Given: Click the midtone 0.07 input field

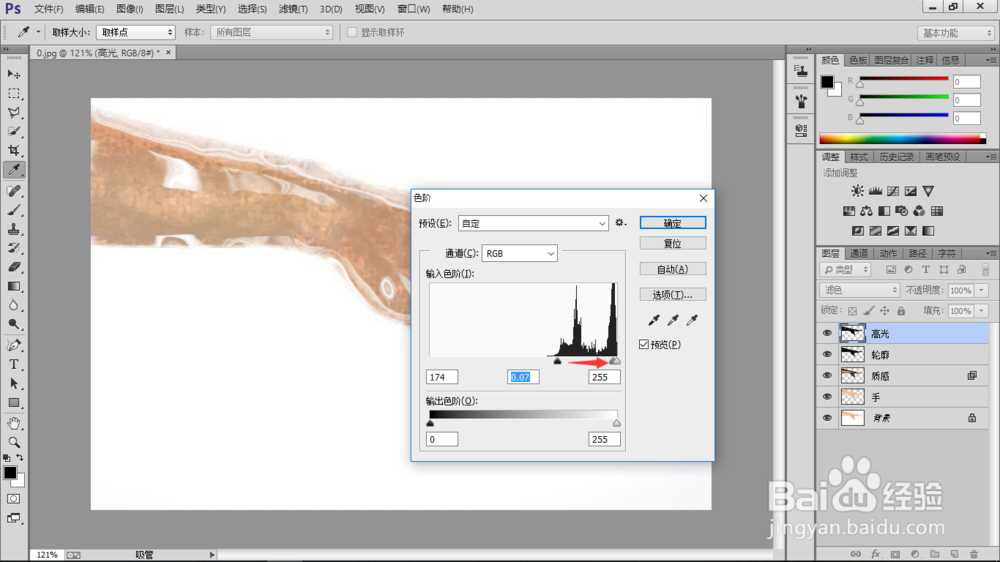Looking at the screenshot, I should coord(523,377).
